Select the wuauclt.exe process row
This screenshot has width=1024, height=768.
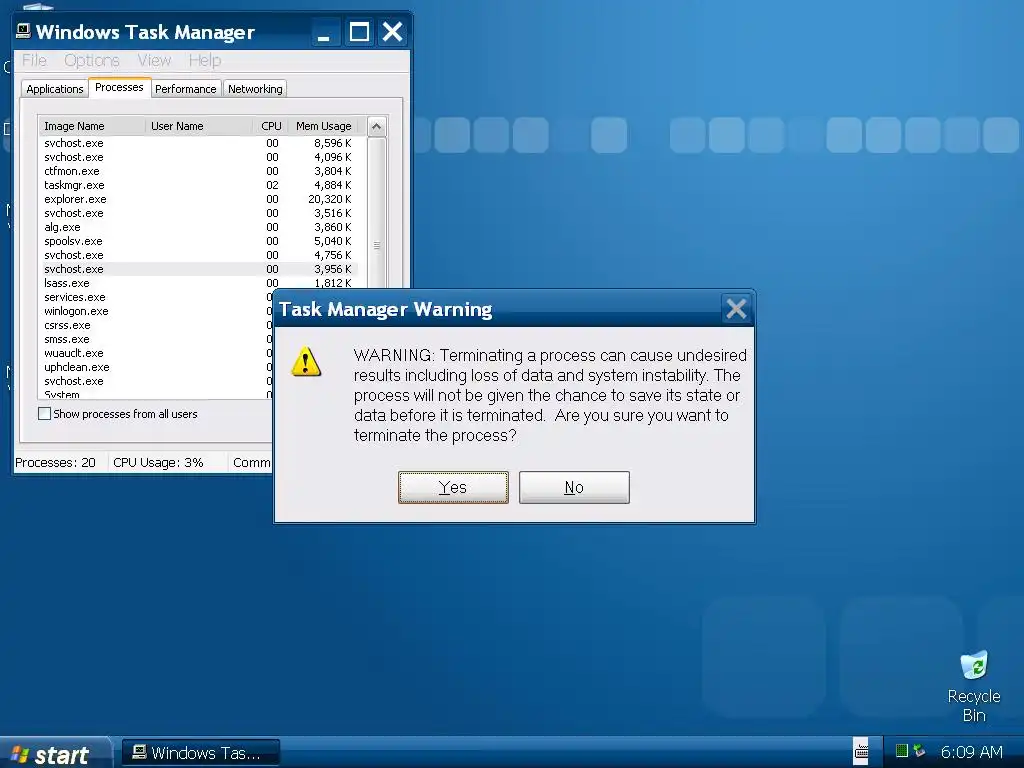click(156, 353)
